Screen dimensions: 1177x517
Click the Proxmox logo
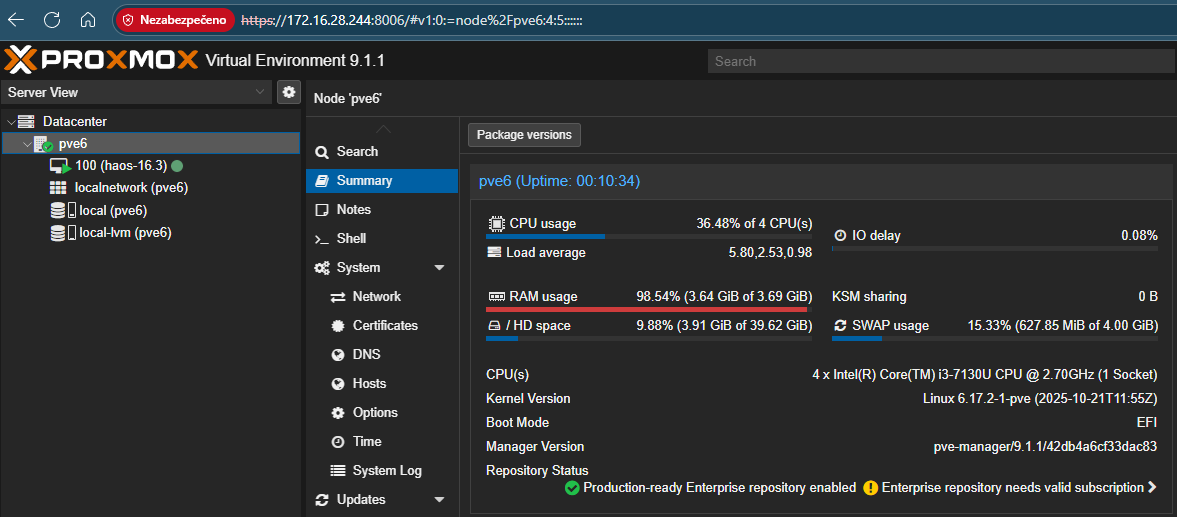[100, 61]
